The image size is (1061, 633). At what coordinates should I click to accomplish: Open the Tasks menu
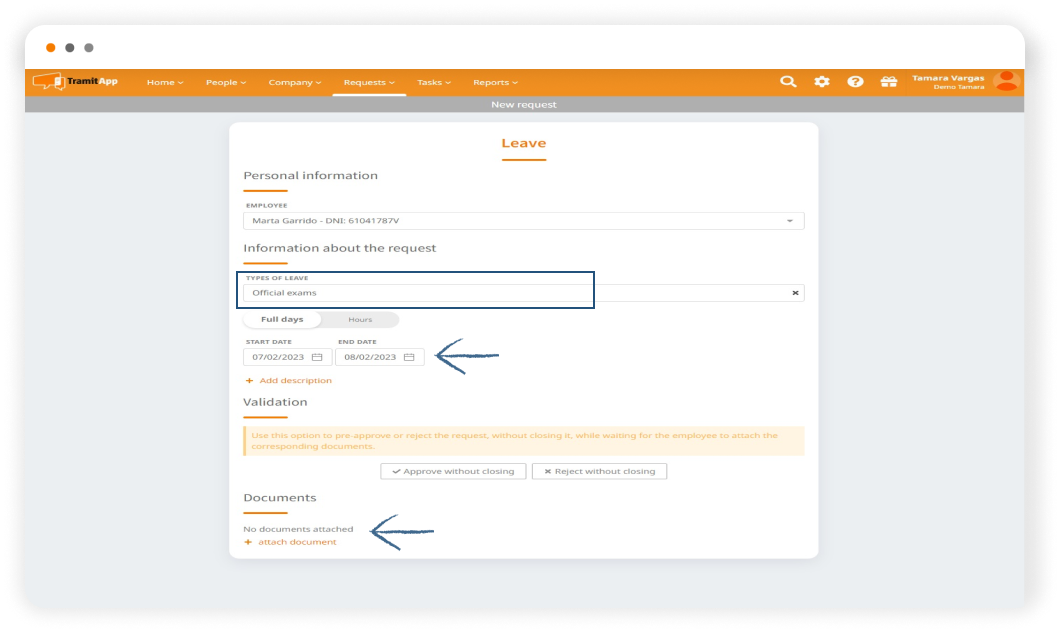tap(434, 82)
